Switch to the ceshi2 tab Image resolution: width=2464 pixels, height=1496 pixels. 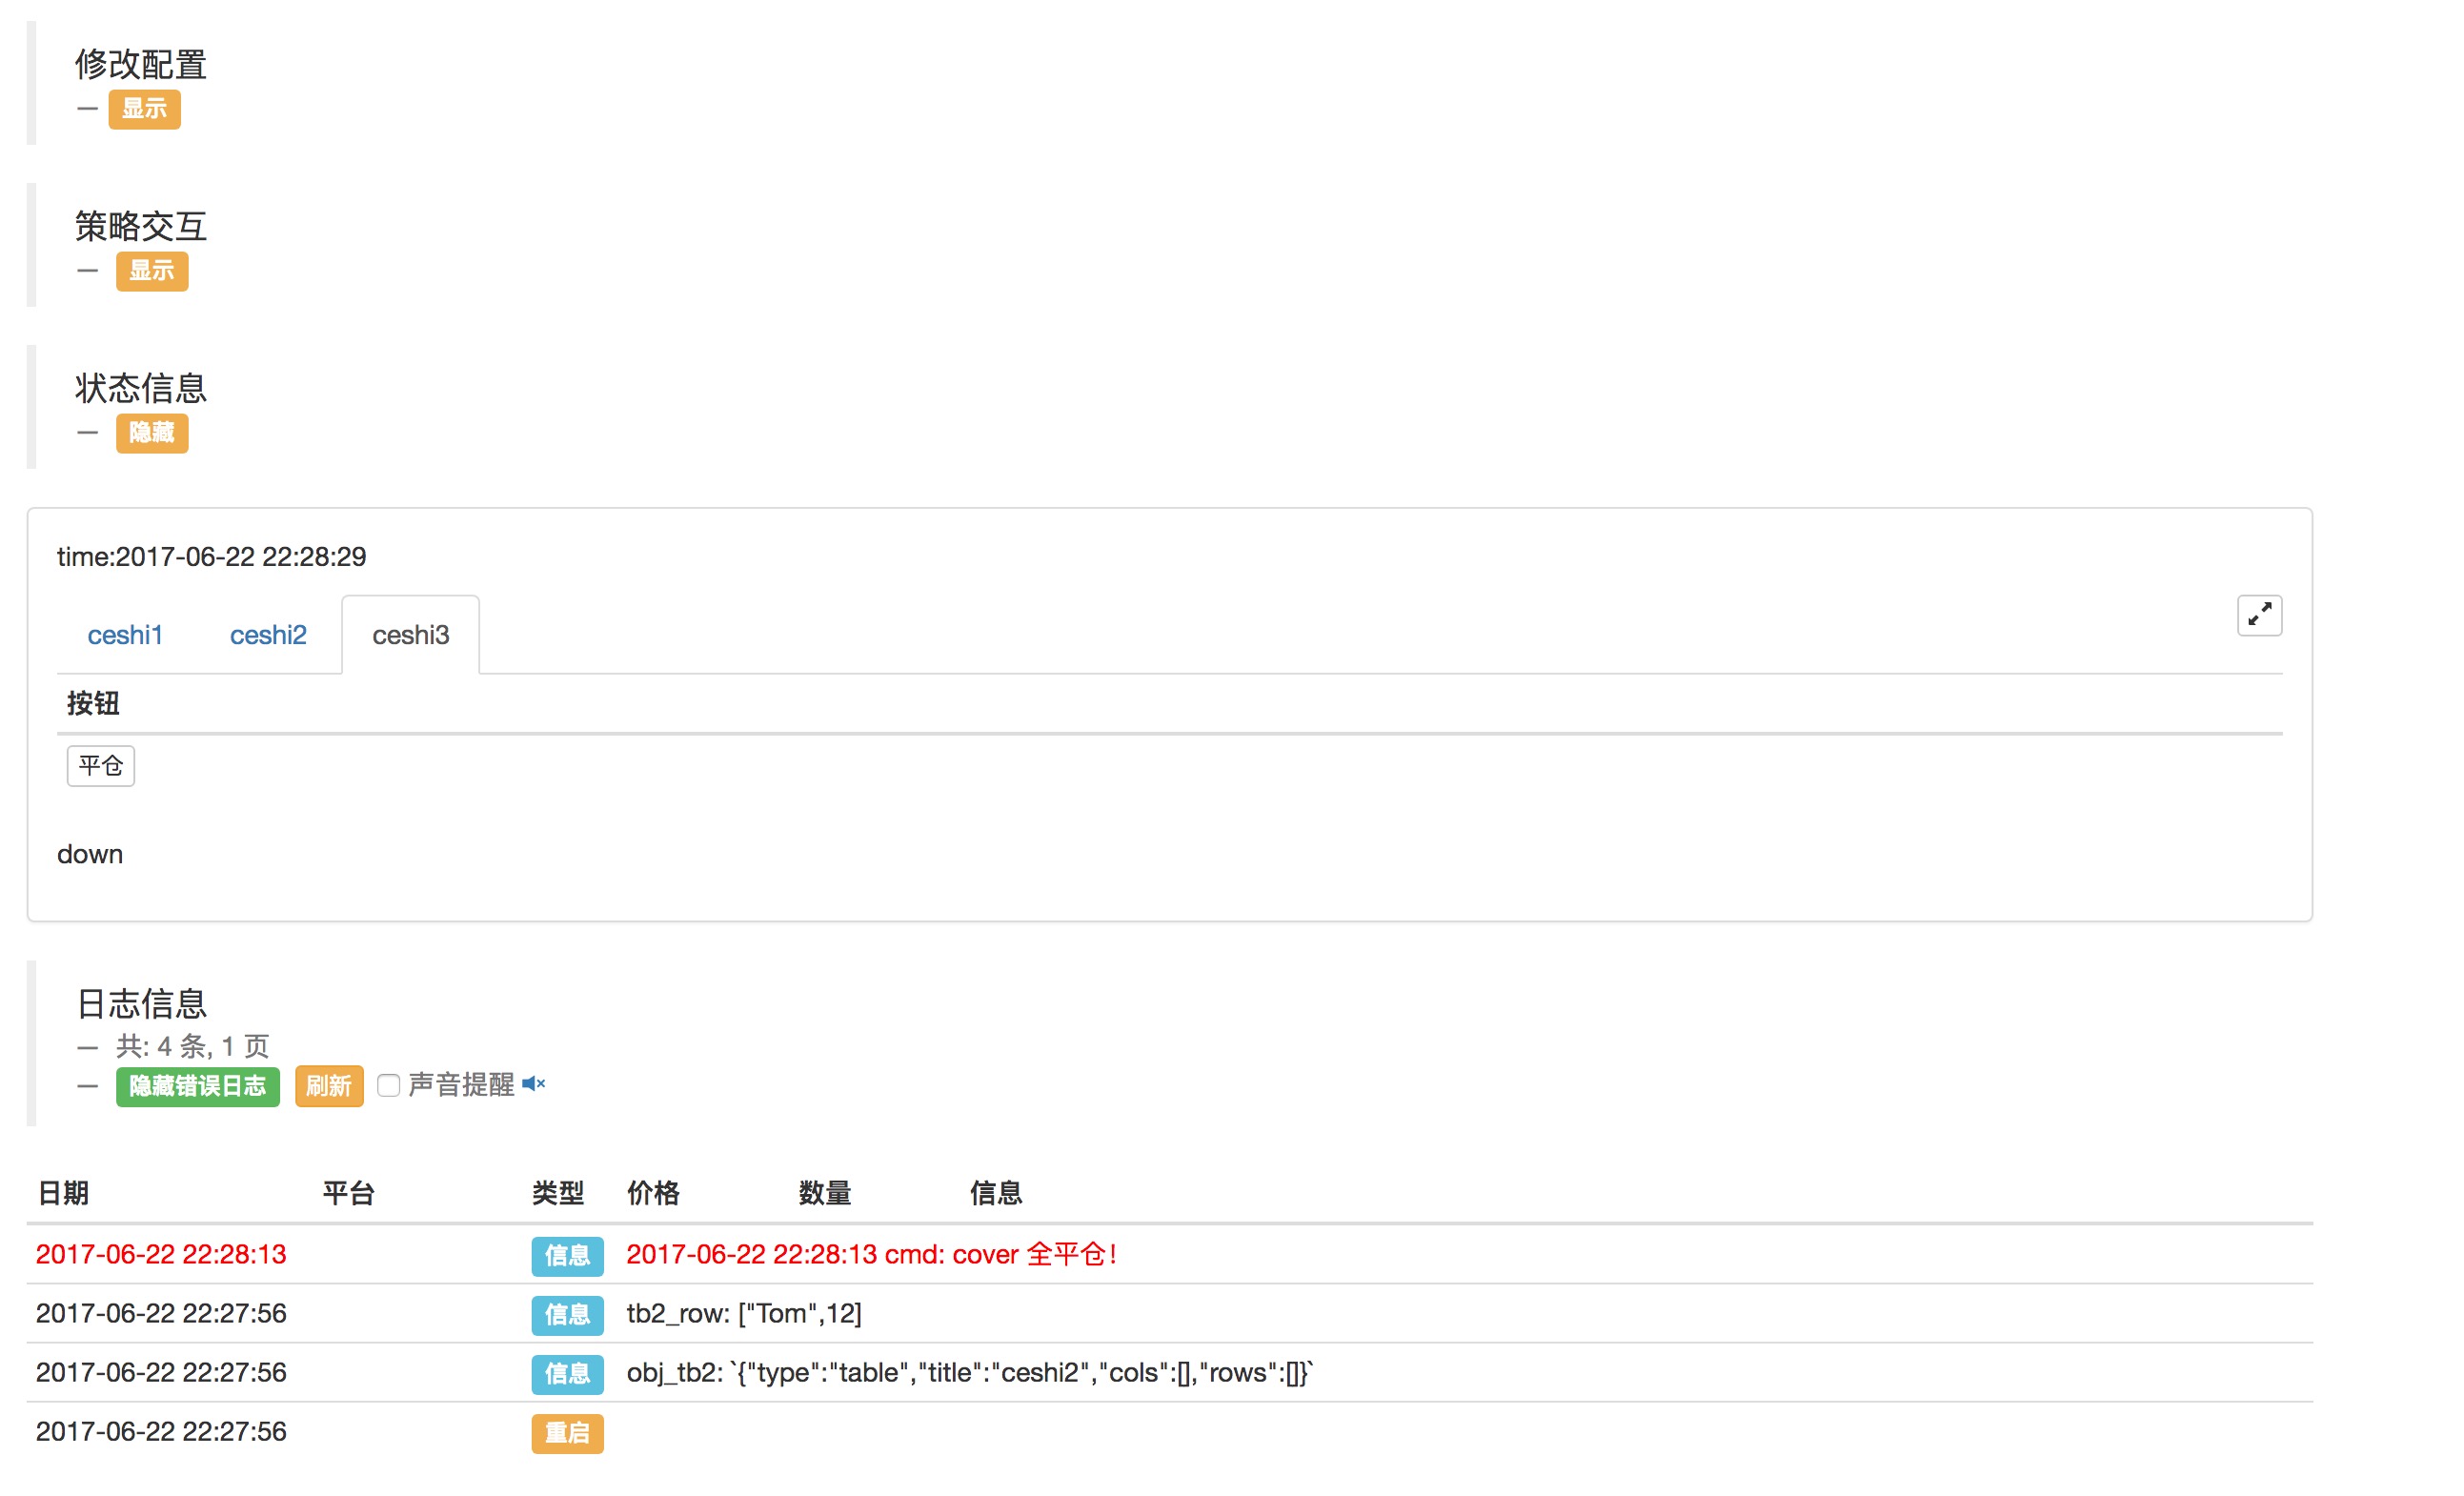268,635
